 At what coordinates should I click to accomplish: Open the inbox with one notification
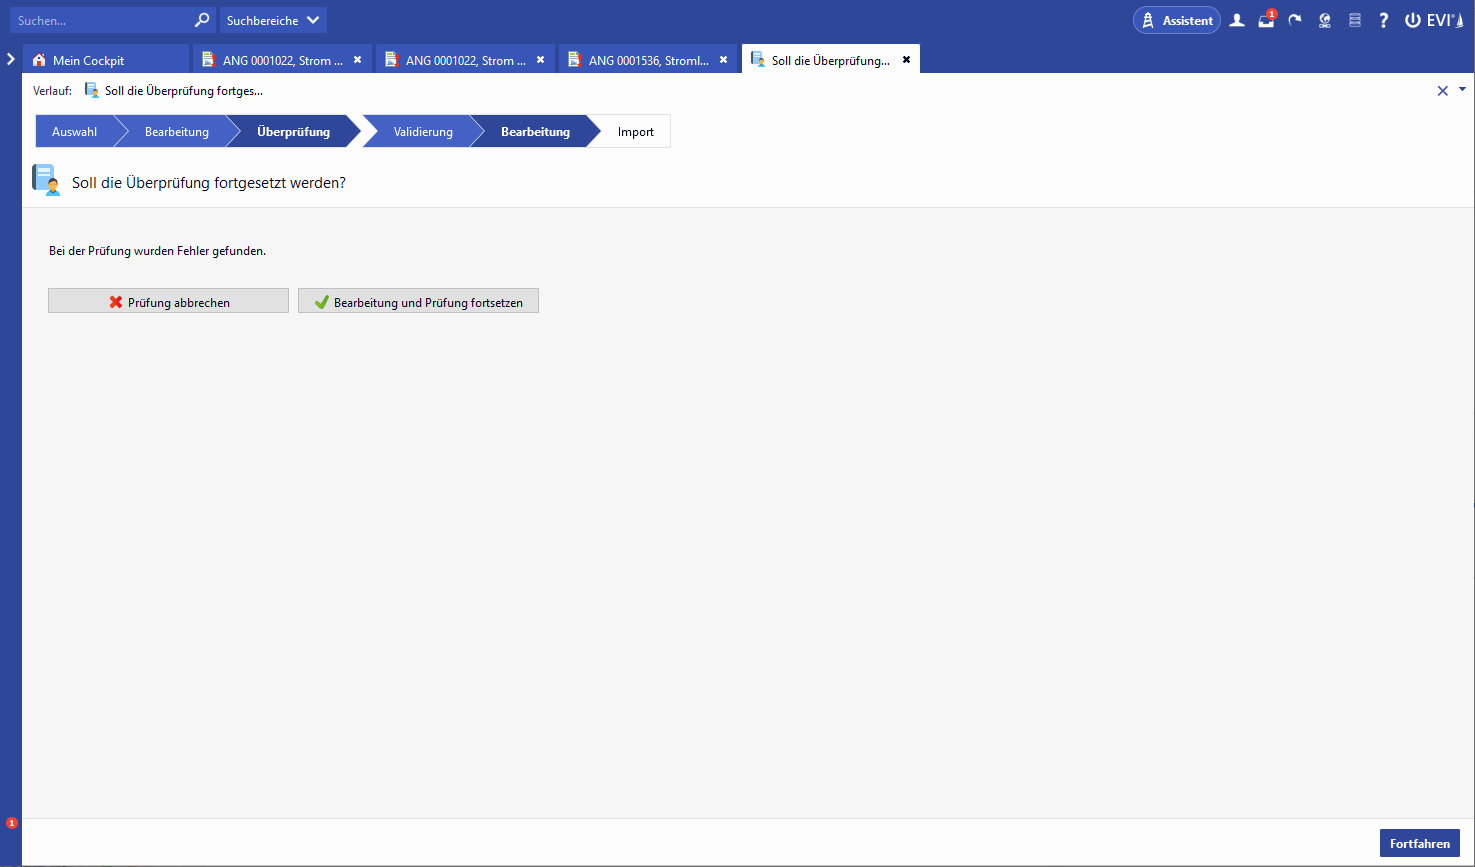1266,20
